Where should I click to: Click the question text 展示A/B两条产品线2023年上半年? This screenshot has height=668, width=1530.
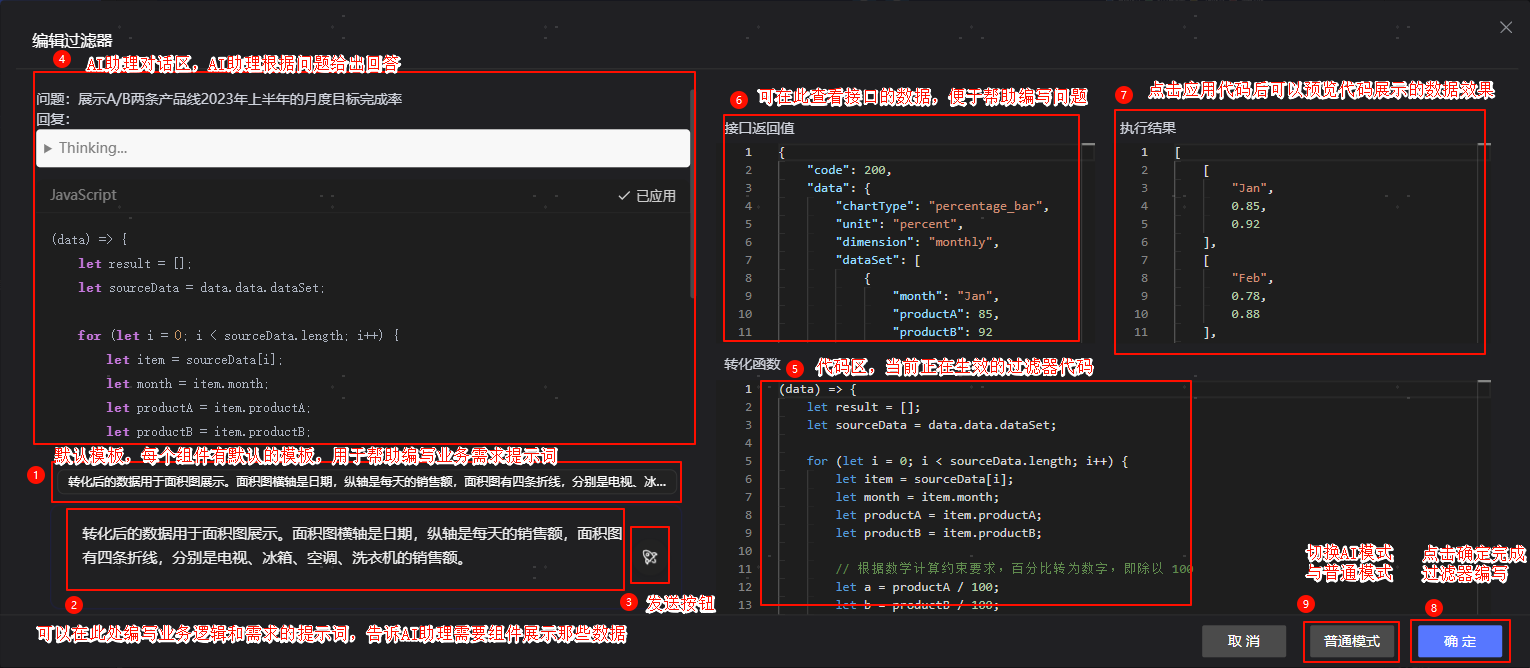(240, 99)
